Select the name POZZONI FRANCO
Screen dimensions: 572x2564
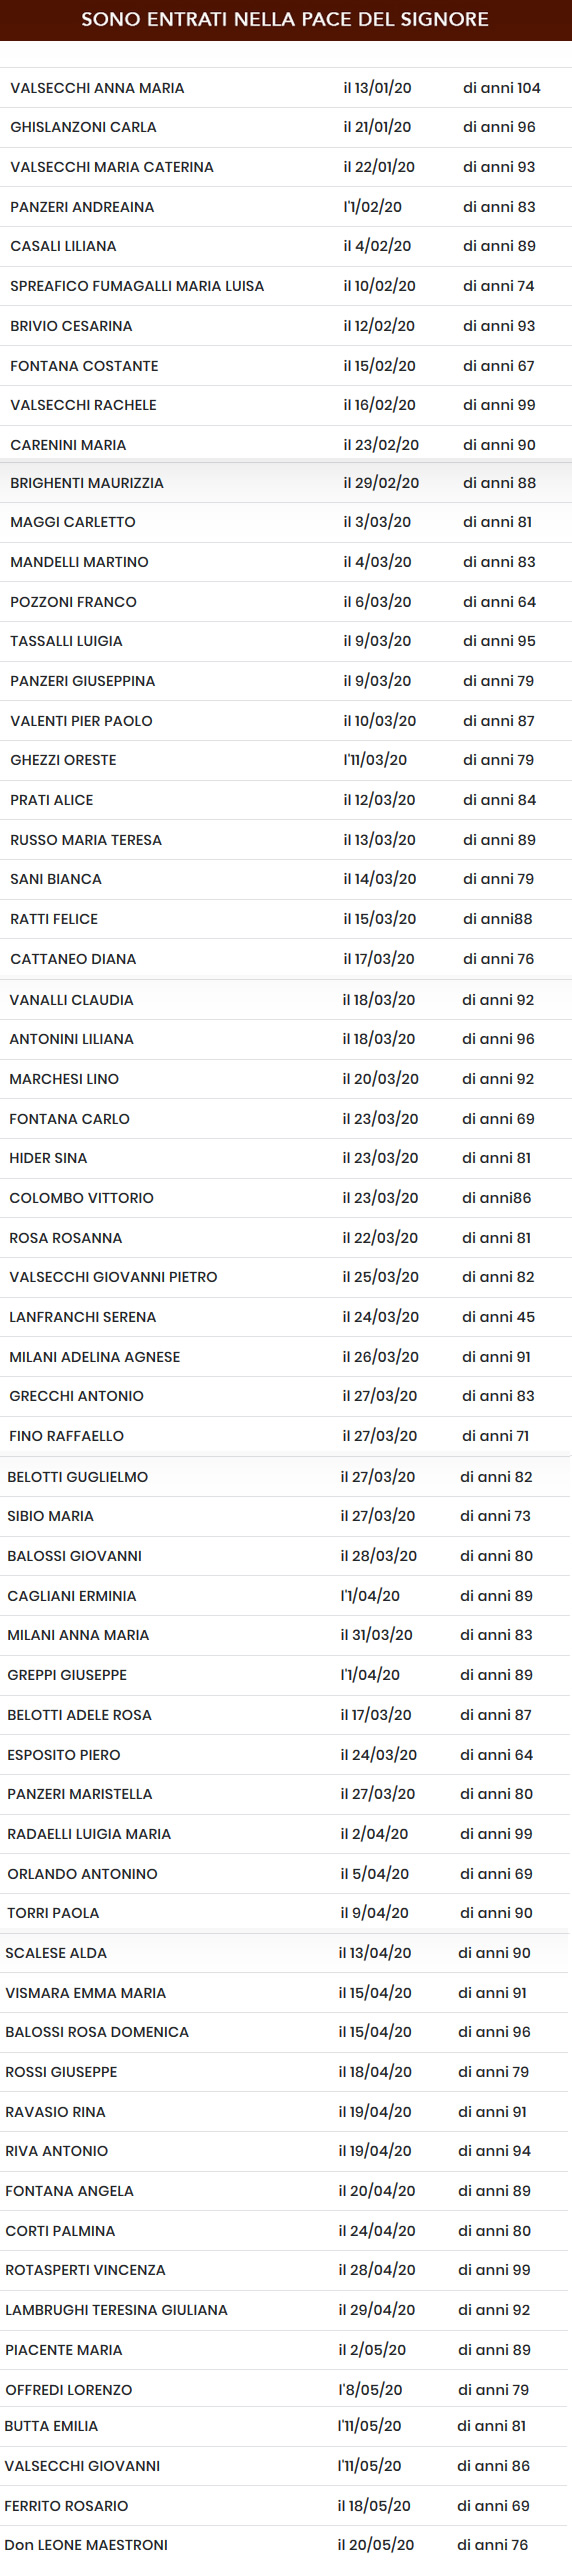pos(73,602)
